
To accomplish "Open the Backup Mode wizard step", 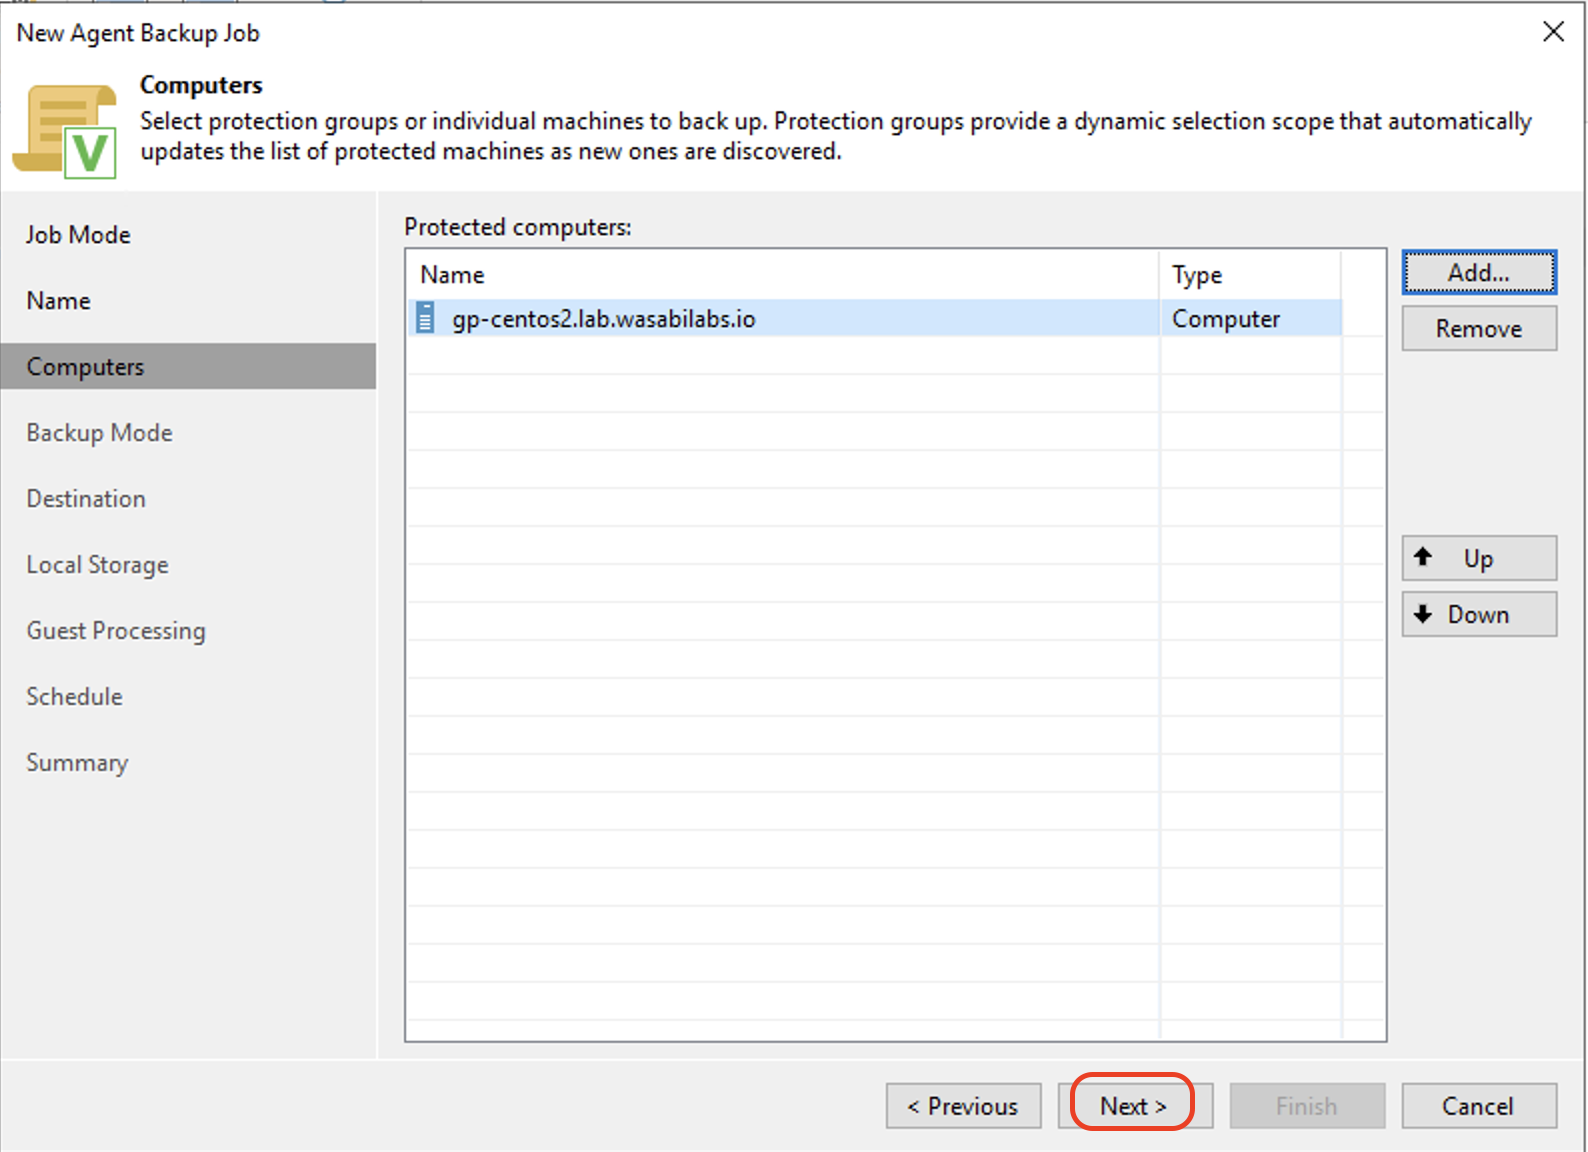I will tap(99, 433).
